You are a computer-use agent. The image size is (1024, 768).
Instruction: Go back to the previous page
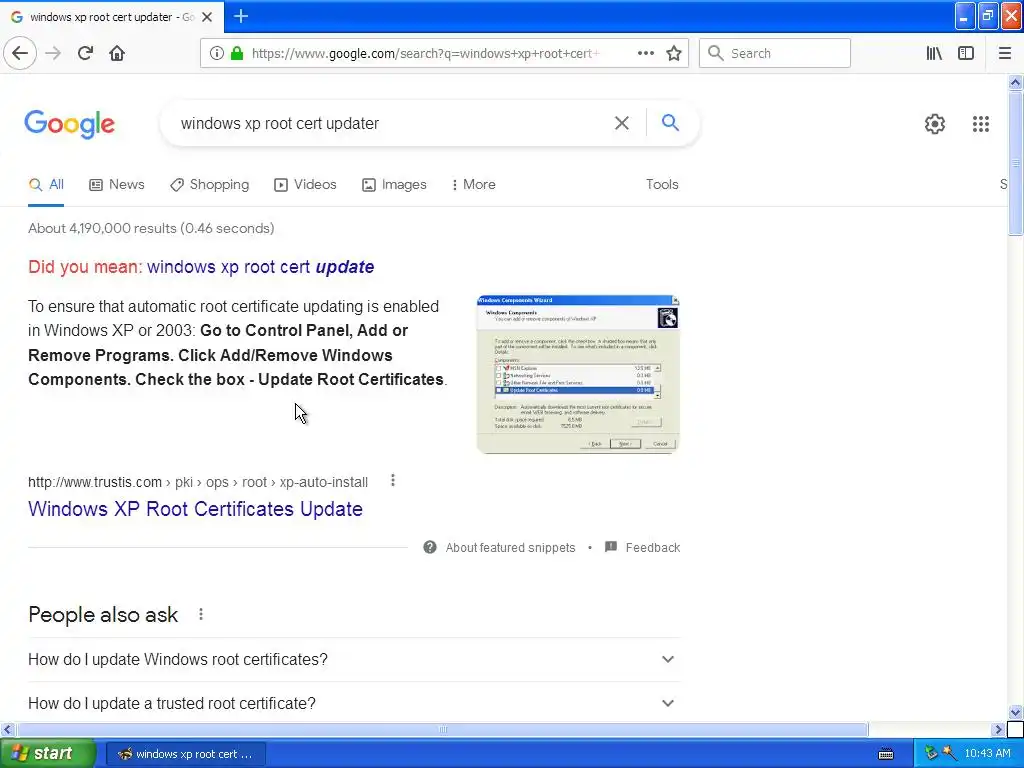click(20, 53)
